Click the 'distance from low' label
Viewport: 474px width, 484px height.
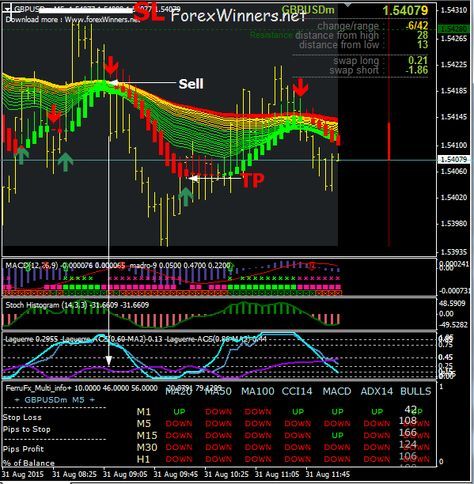(339, 45)
